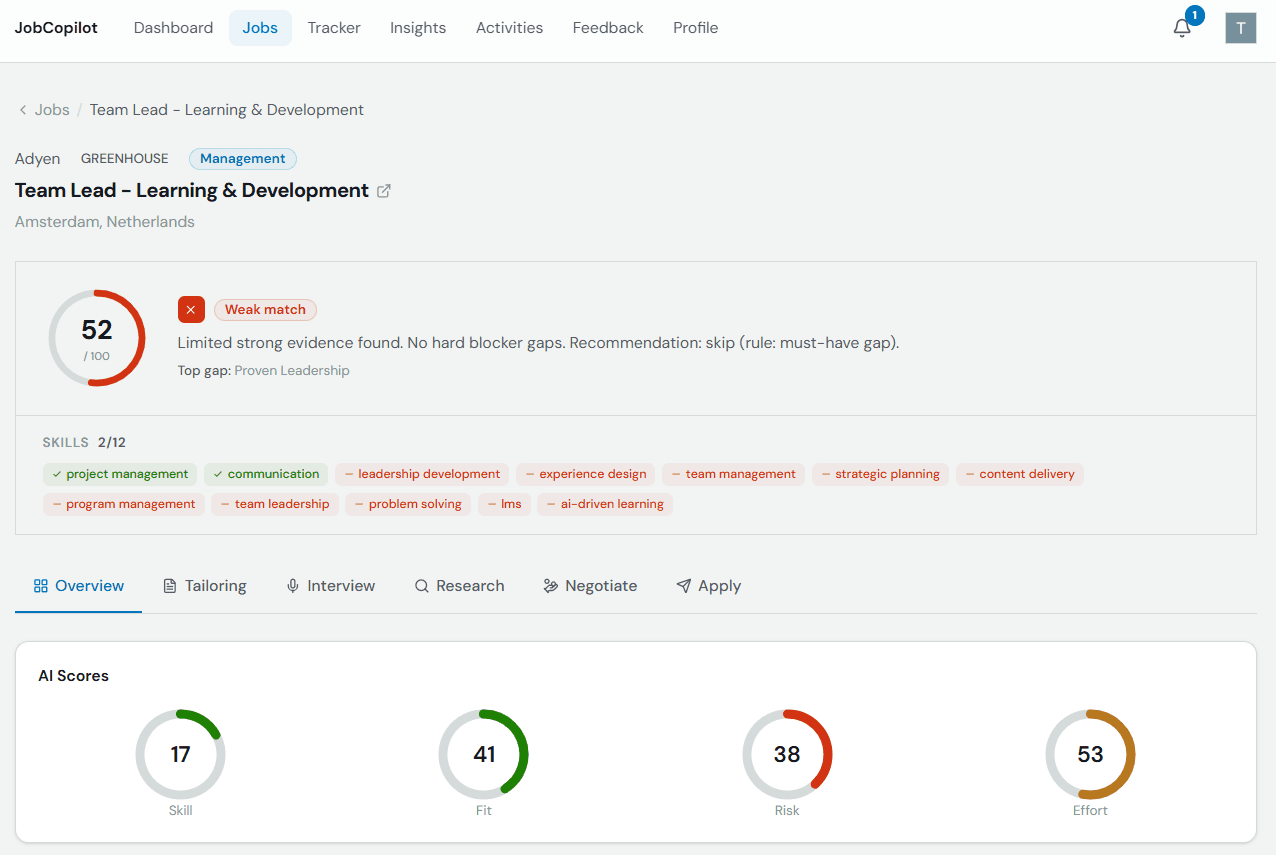Open Activities in top navigation
Screen dimensions: 1276x855
pos(509,28)
